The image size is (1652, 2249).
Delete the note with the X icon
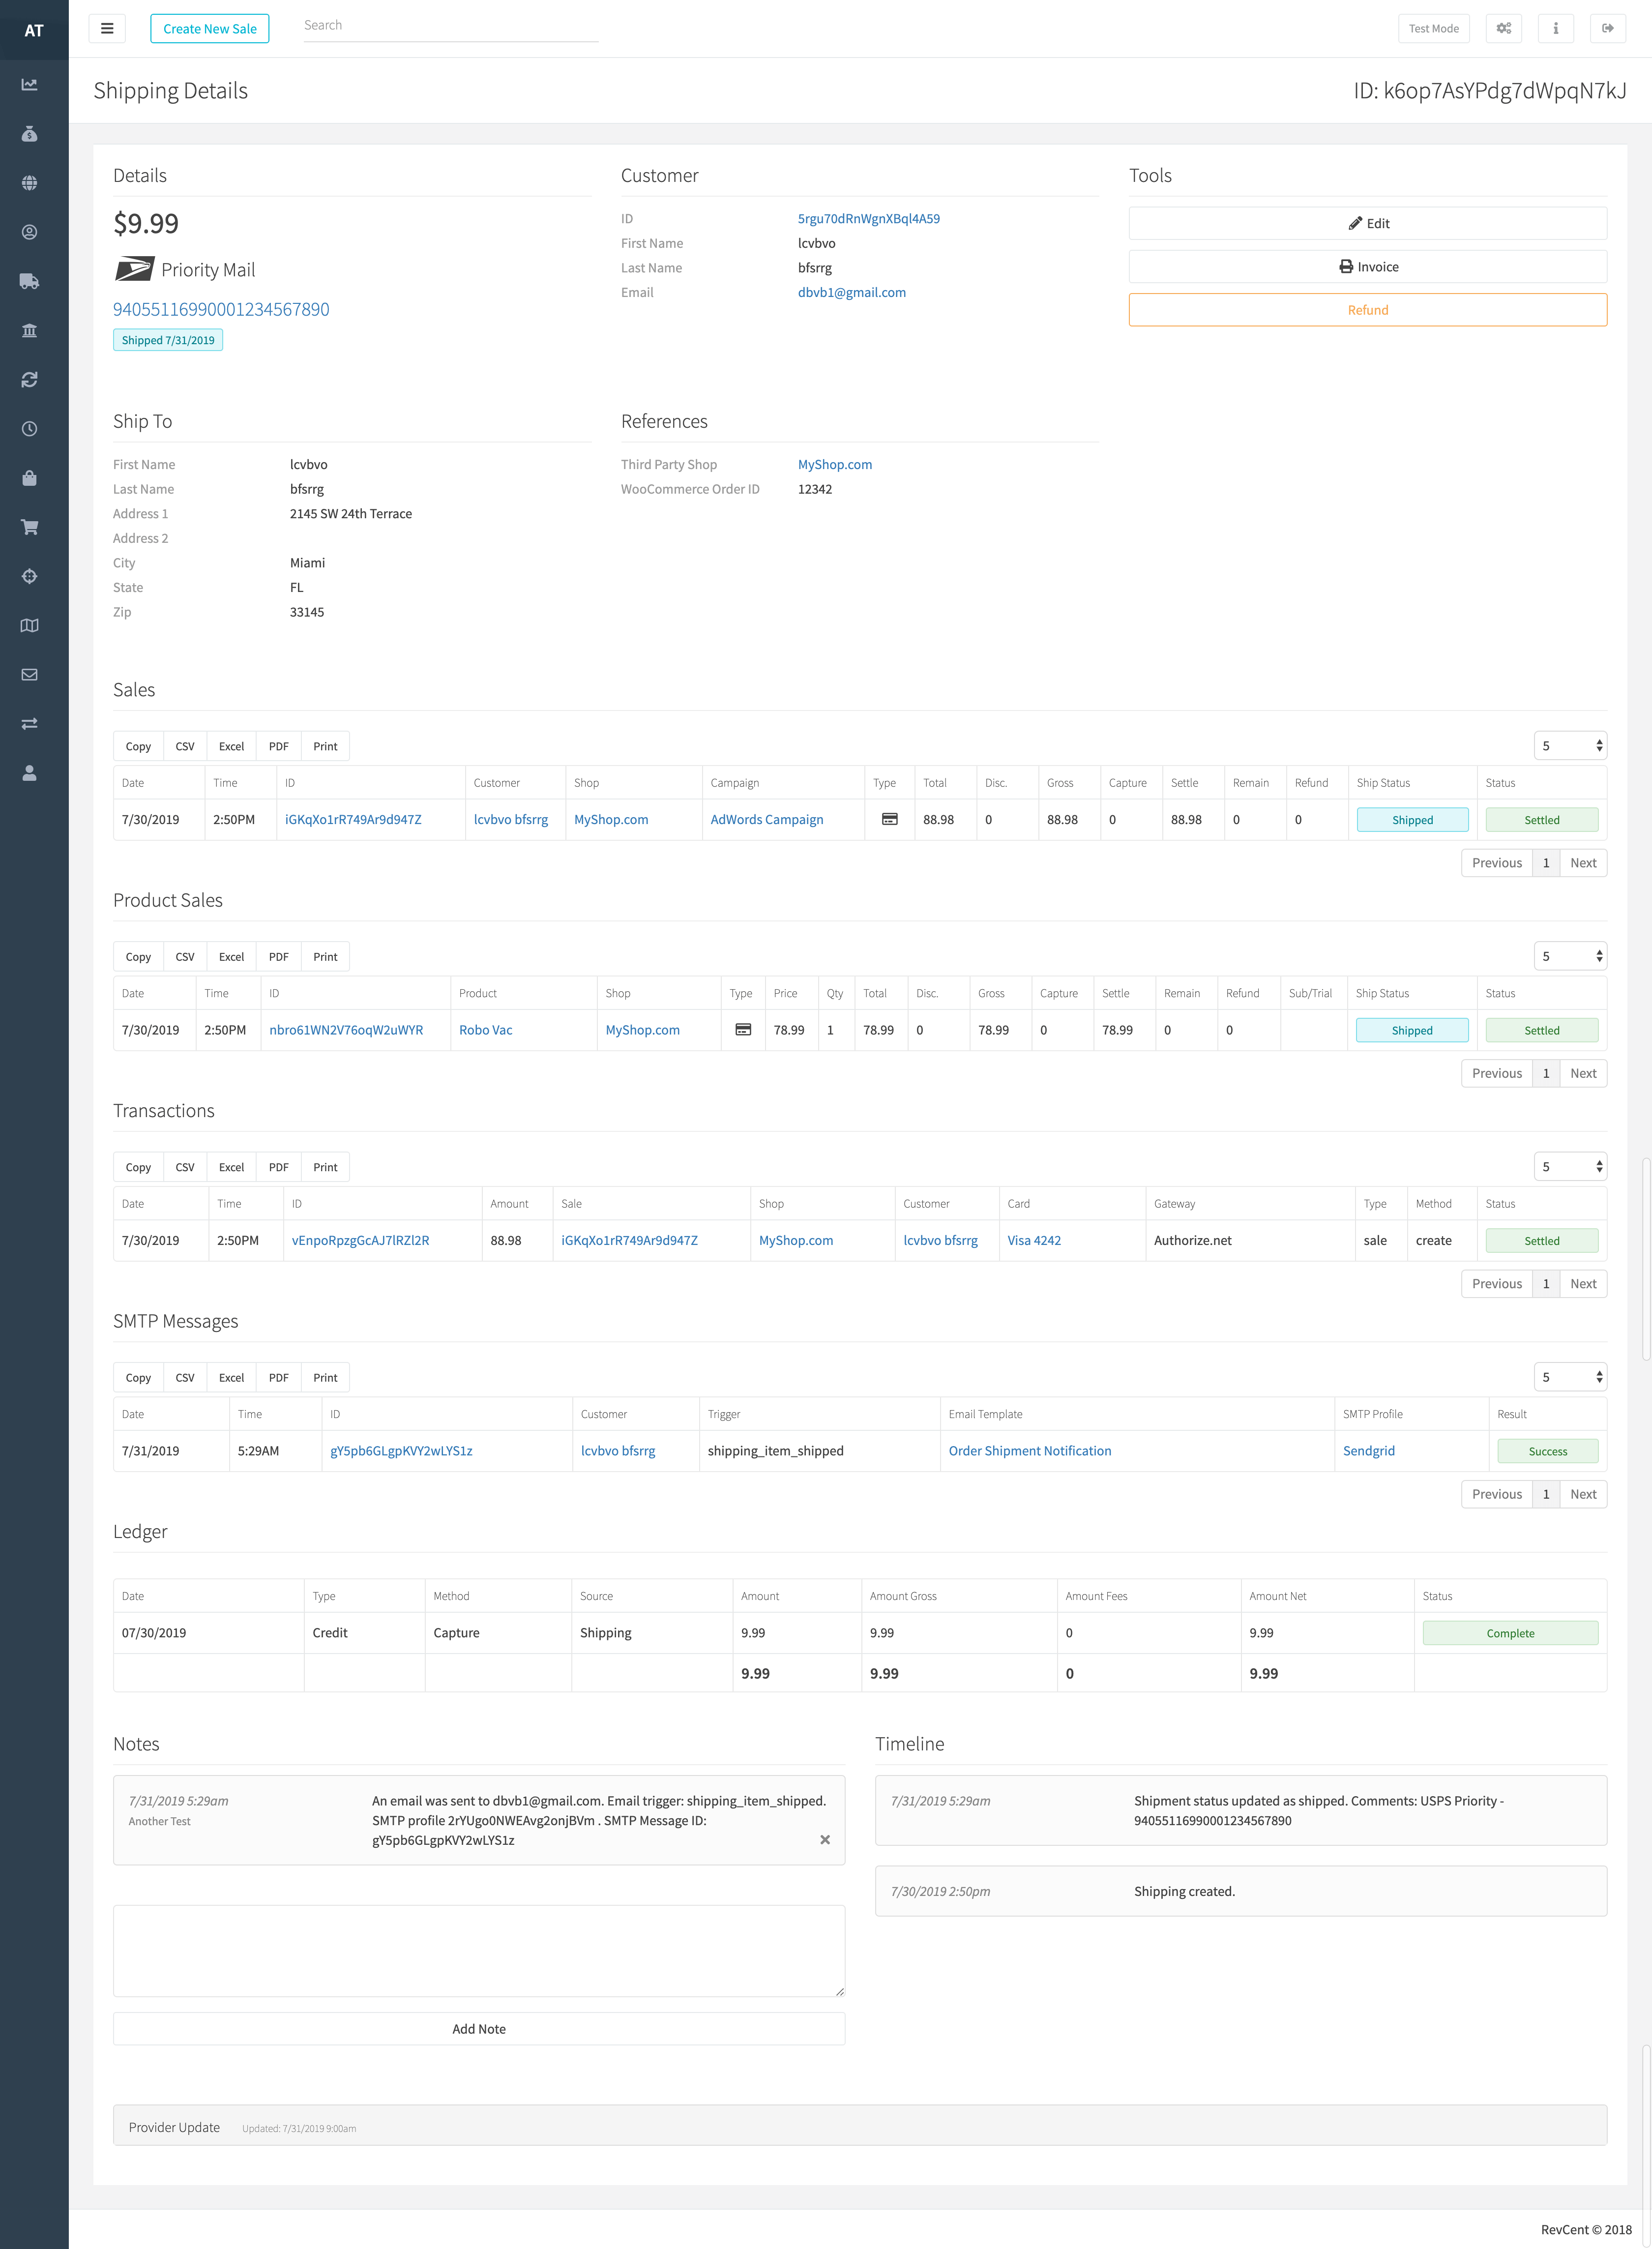coord(825,1840)
